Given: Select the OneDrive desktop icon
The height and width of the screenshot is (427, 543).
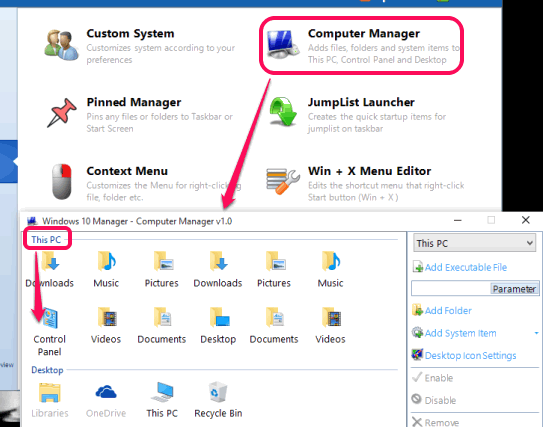Looking at the screenshot, I should (x=106, y=401).
